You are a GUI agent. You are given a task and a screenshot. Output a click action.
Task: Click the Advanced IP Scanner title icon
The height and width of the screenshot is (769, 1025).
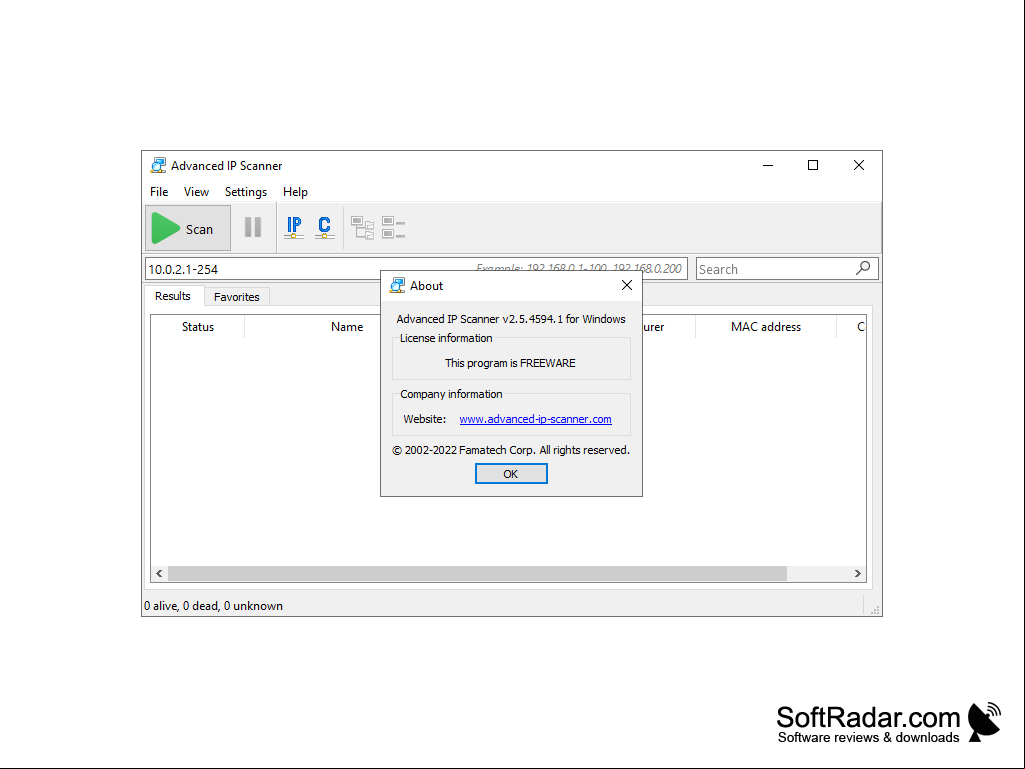[158, 165]
